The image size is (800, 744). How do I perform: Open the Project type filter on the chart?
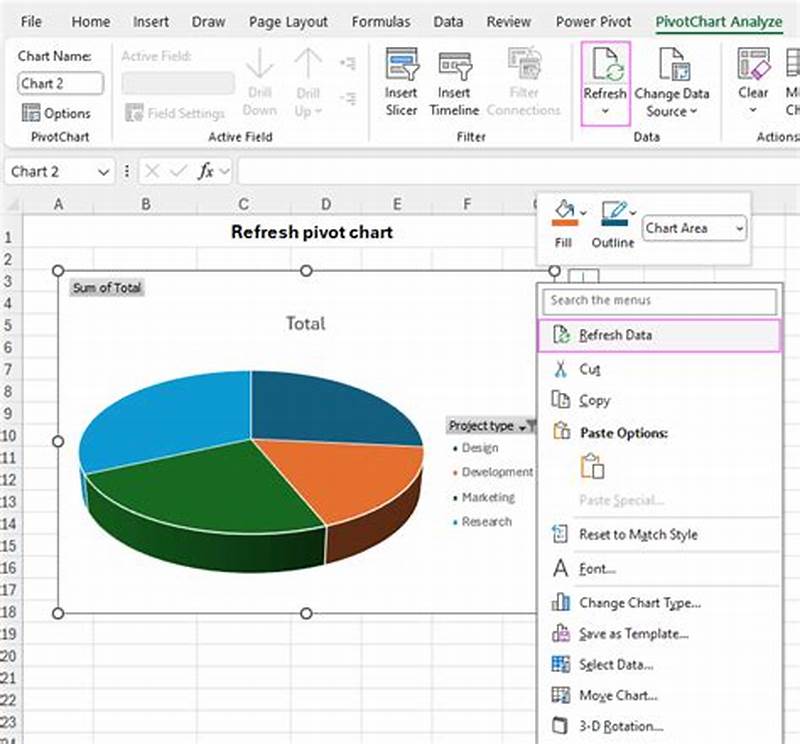pyautogui.click(x=528, y=425)
